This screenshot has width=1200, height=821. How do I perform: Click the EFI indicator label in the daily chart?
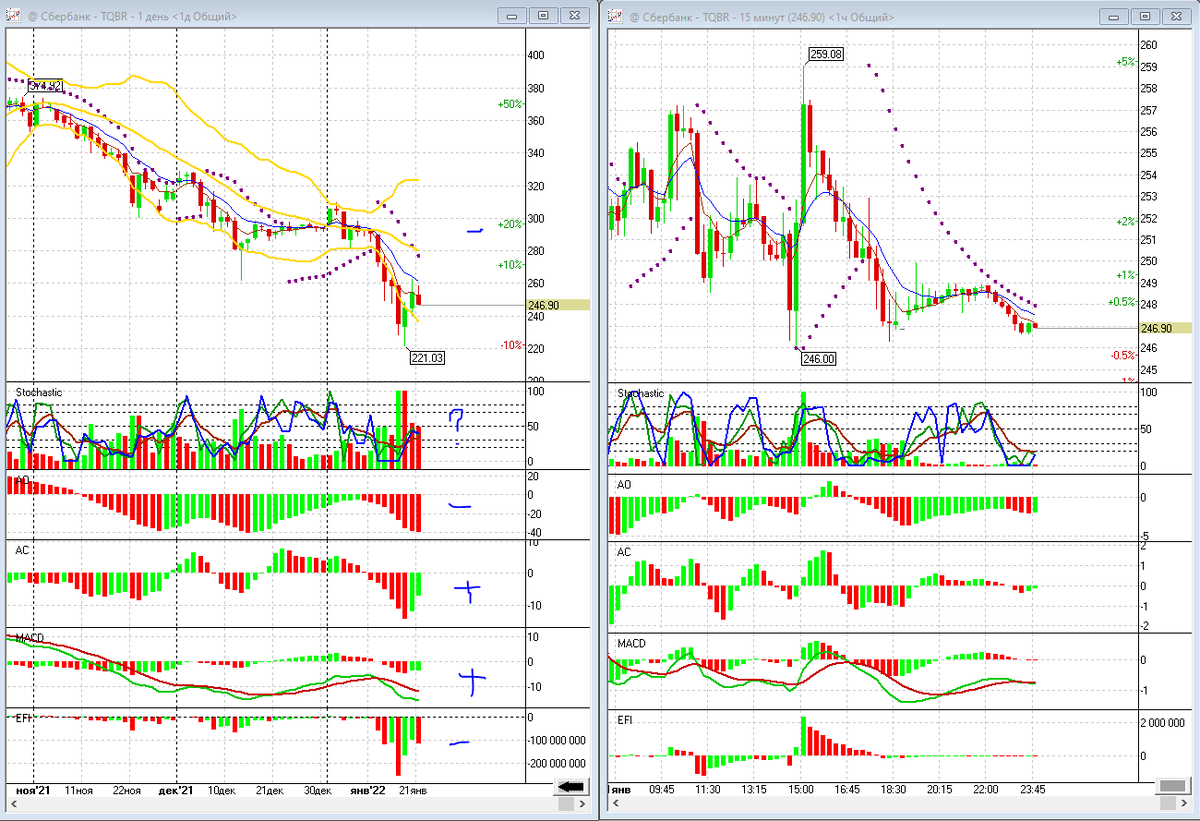tap(22, 717)
